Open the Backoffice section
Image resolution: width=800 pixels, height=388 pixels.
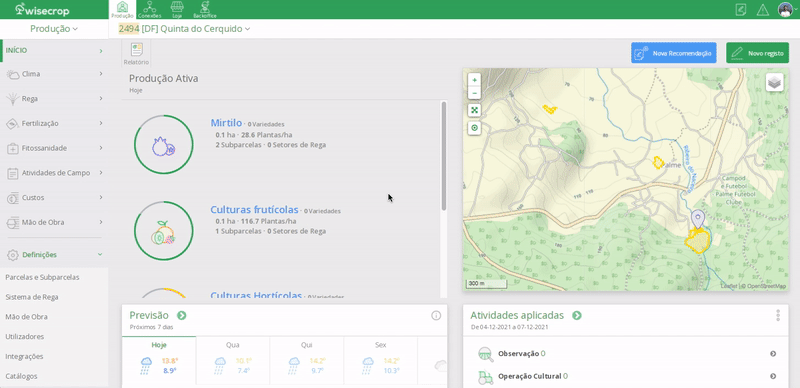(205, 9)
